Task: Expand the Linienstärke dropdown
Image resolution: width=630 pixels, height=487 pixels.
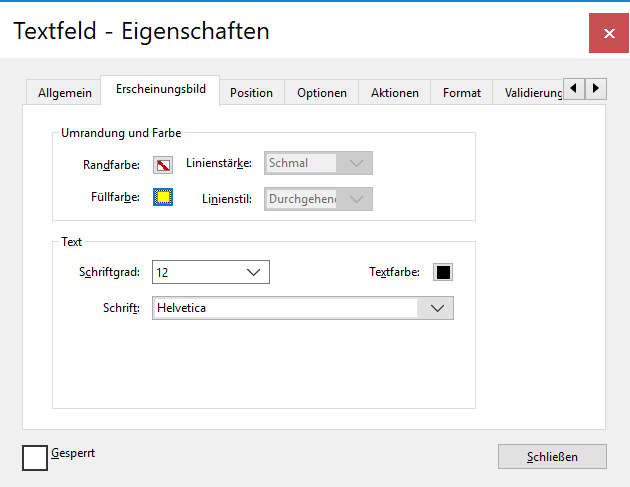Action: [x=318, y=163]
